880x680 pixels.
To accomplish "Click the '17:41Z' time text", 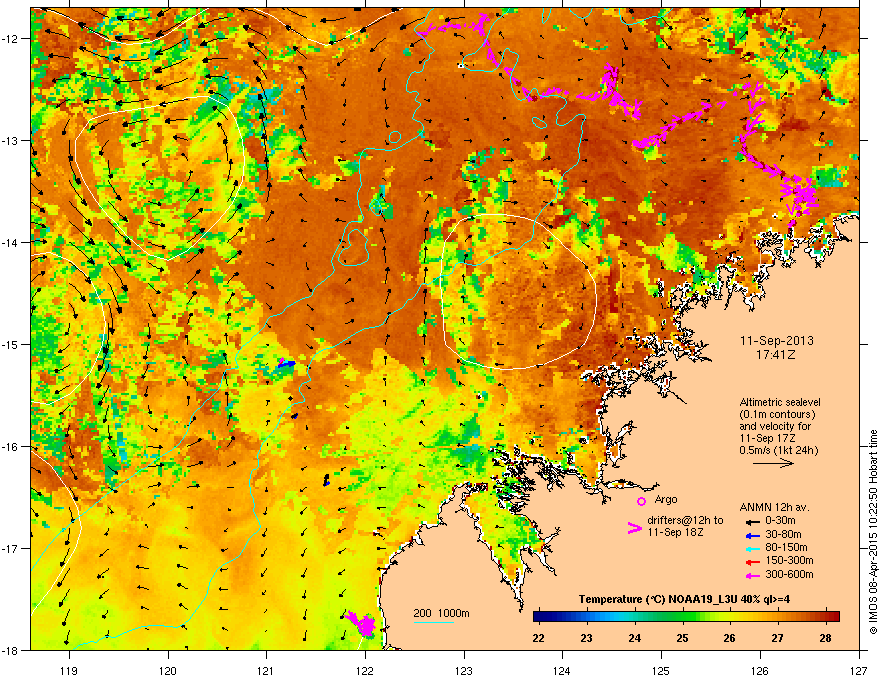I will (776, 355).
